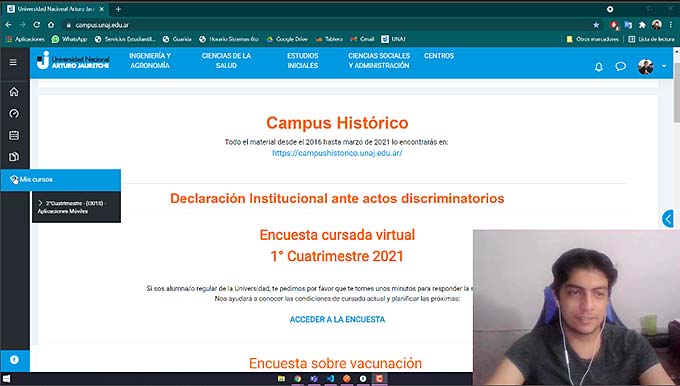Open the Otros marcadores folder
The height and width of the screenshot is (386, 680).
(592, 39)
